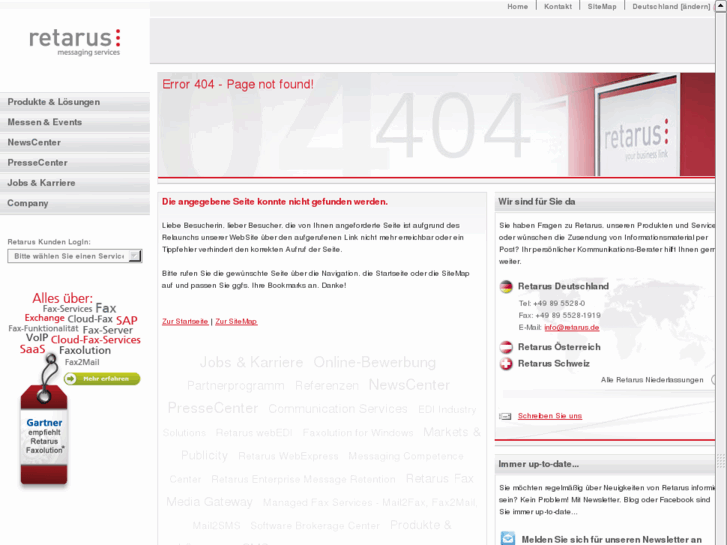Click the Communication Services tag cloud entry
This screenshot has height=545, width=727.
(x=338, y=409)
